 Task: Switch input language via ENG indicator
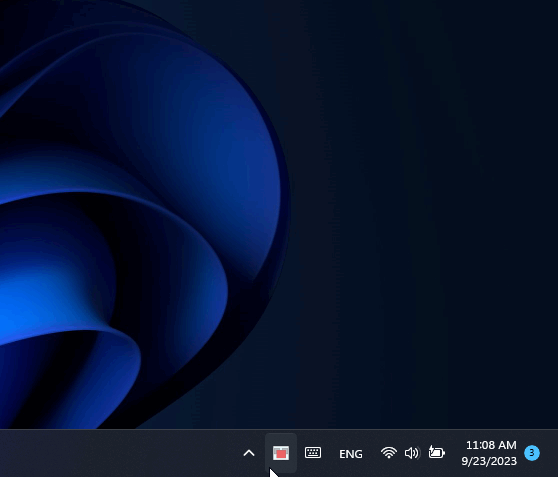tap(351, 454)
